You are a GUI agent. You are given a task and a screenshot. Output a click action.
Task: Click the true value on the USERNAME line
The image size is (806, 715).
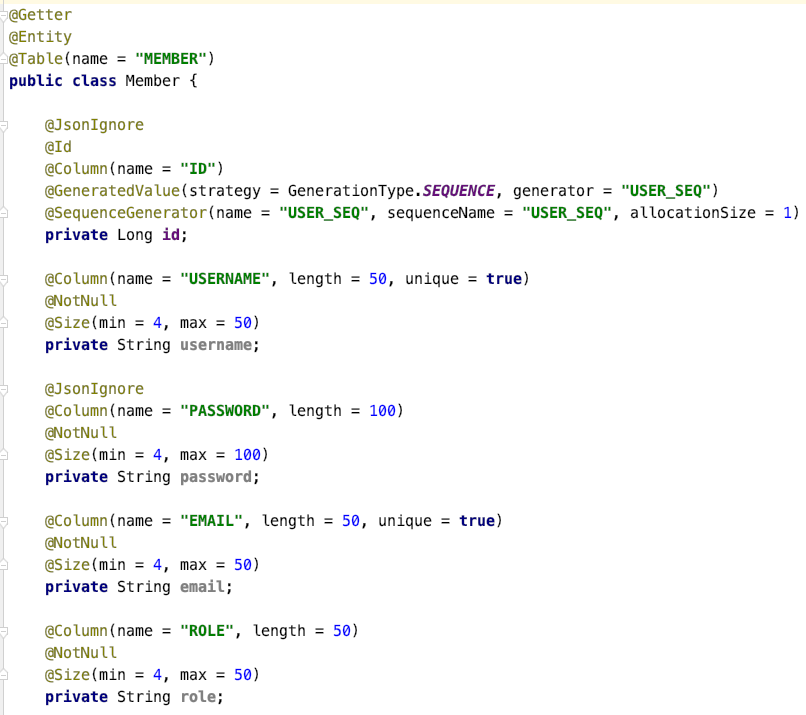click(x=504, y=279)
